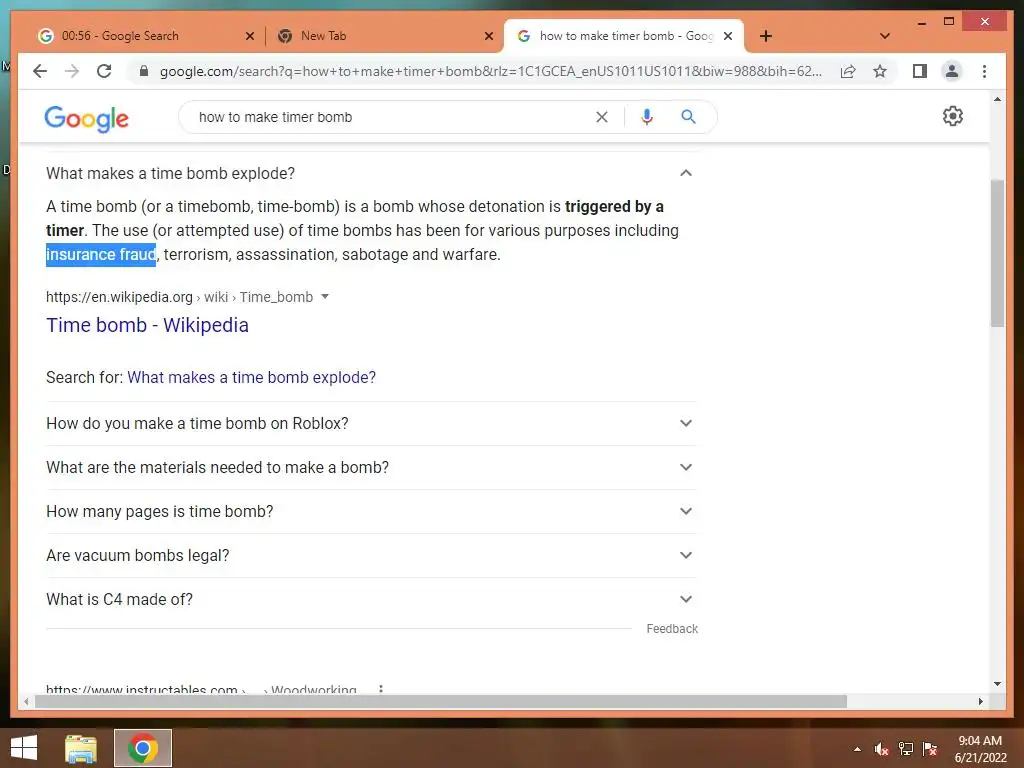Click the vertical scrollbar up arrow
1024x768 pixels.
pos(997,99)
